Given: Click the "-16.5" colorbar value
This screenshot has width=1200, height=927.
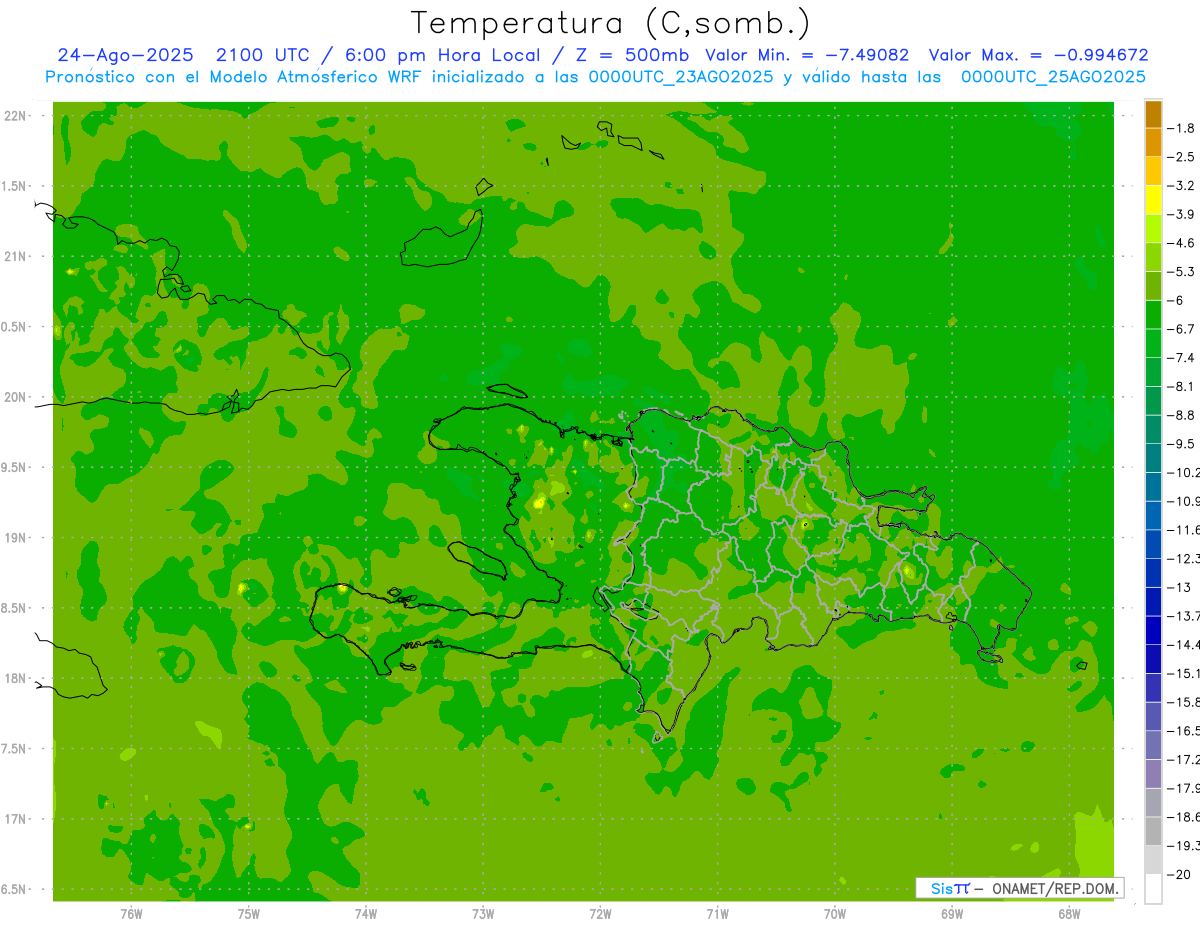Looking at the screenshot, I should [x=1184, y=731].
